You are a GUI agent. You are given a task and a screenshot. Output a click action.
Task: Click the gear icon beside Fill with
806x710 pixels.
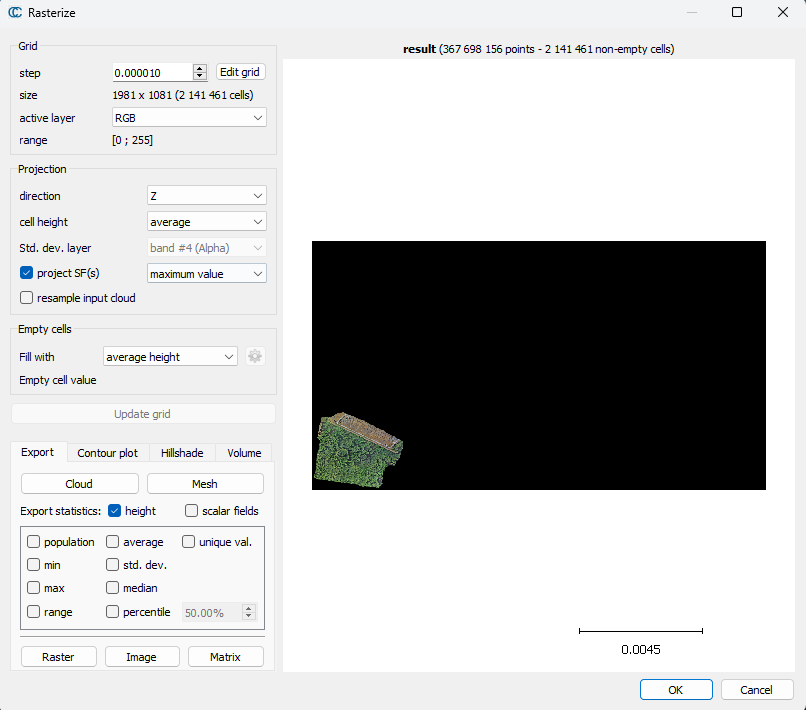pyautogui.click(x=255, y=356)
